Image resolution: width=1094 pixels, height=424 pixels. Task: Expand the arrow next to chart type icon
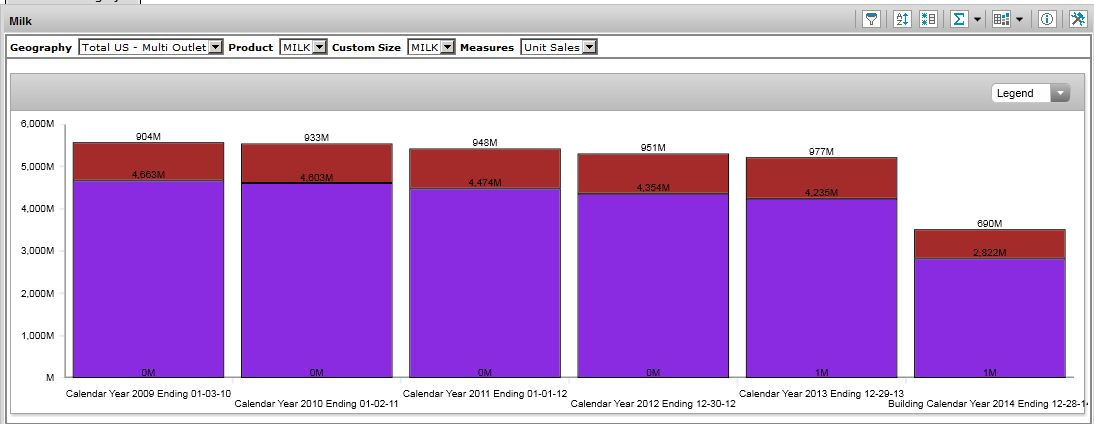pos(1019,20)
